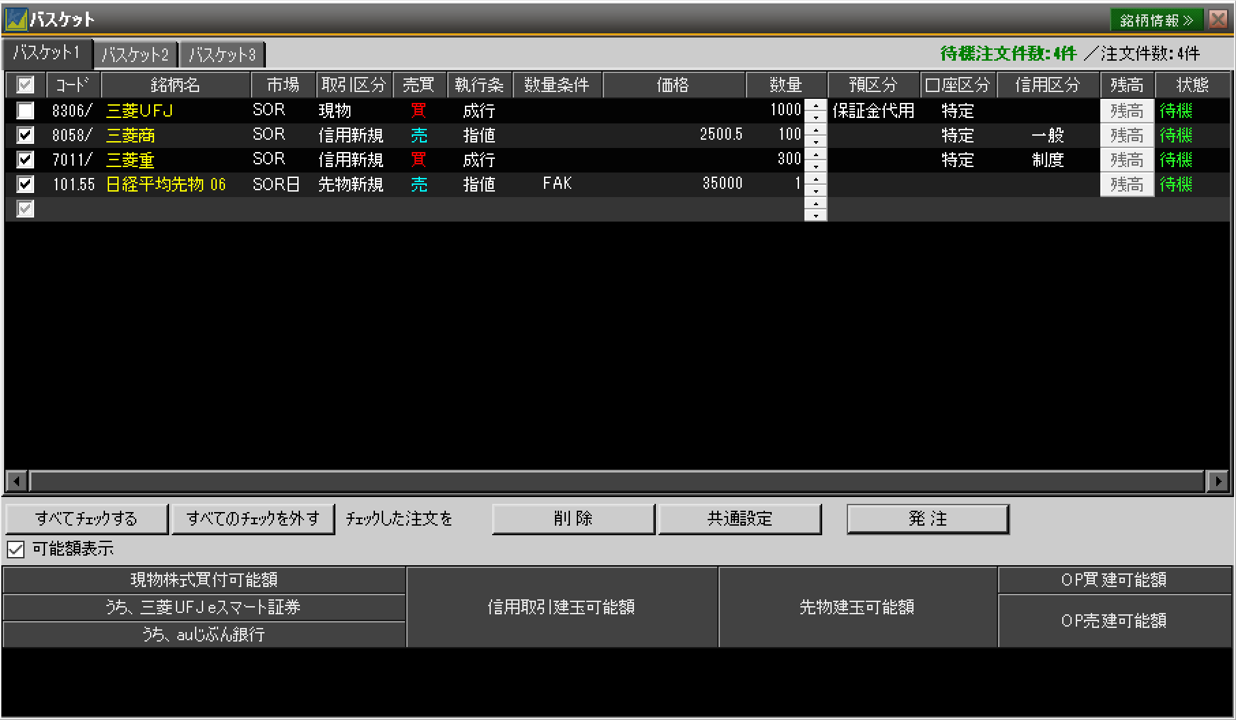Click 残高 button for 三菱商 row
Viewport: 1236px width, 720px height.
pos(1127,135)
